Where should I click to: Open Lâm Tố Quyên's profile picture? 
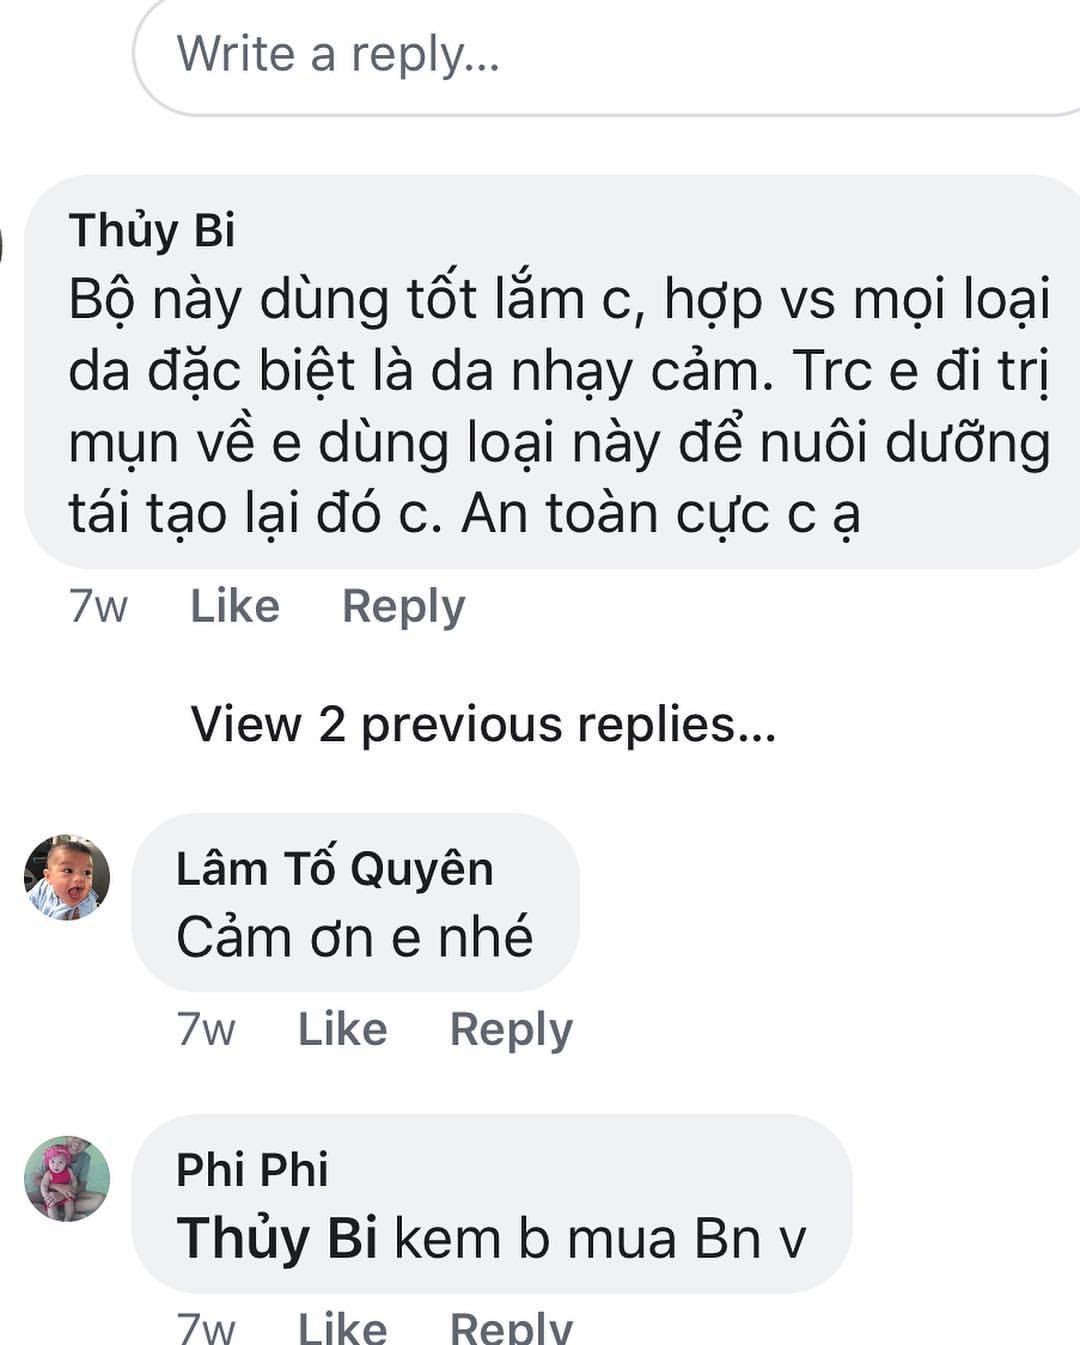67,877
